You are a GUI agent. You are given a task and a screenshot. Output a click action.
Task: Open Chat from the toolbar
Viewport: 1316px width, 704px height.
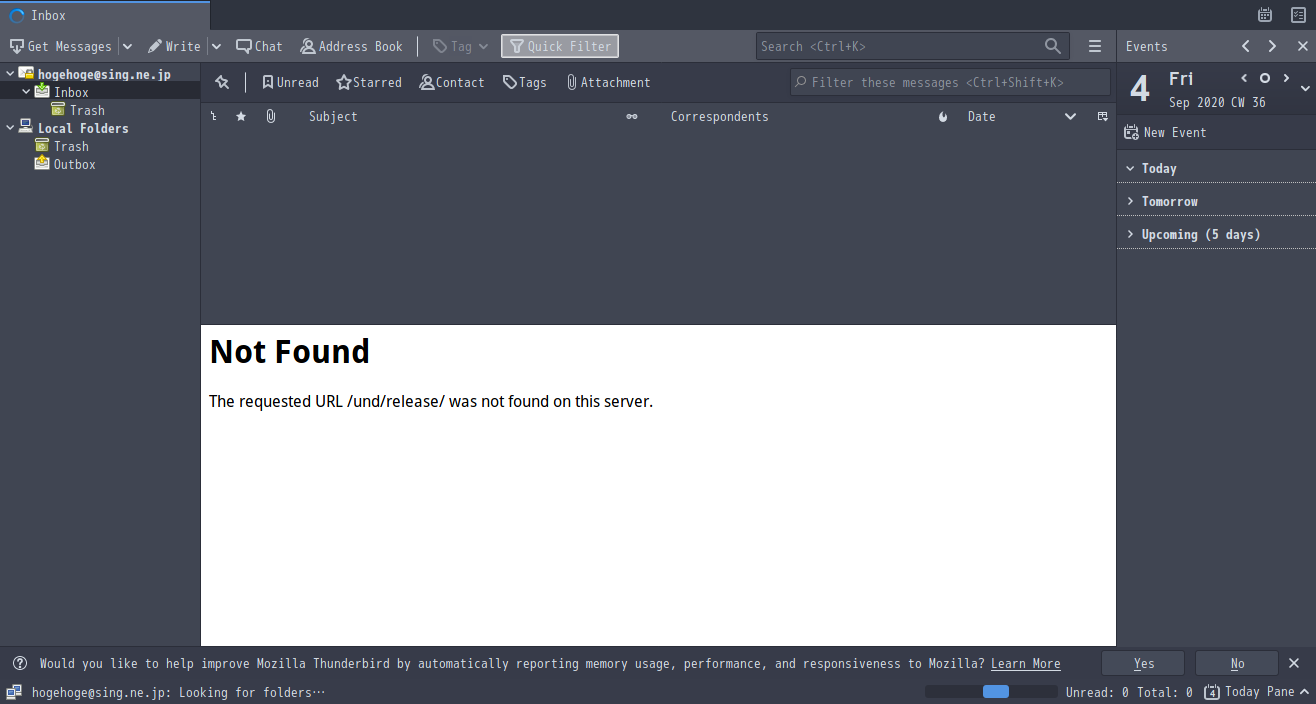(x=259, y=46)
